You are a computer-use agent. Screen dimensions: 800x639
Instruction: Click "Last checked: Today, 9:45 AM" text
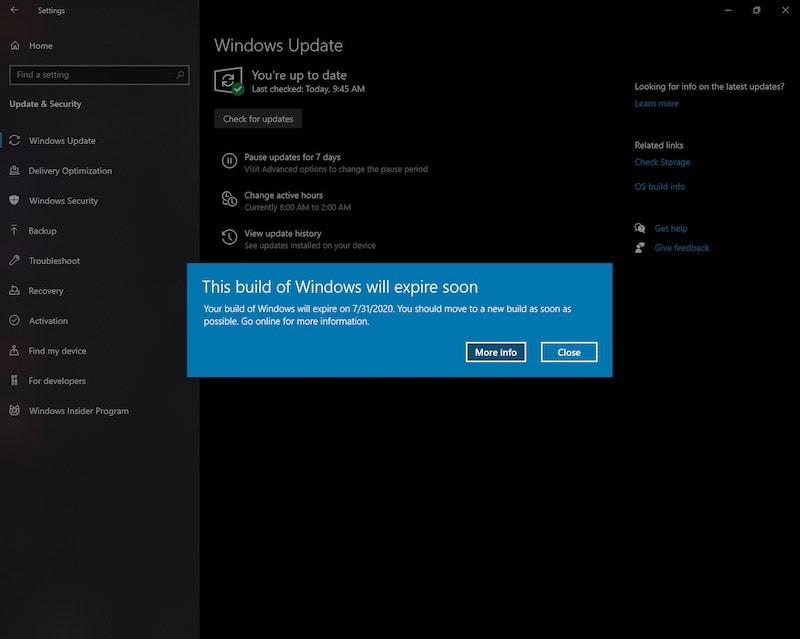[308, 89]
